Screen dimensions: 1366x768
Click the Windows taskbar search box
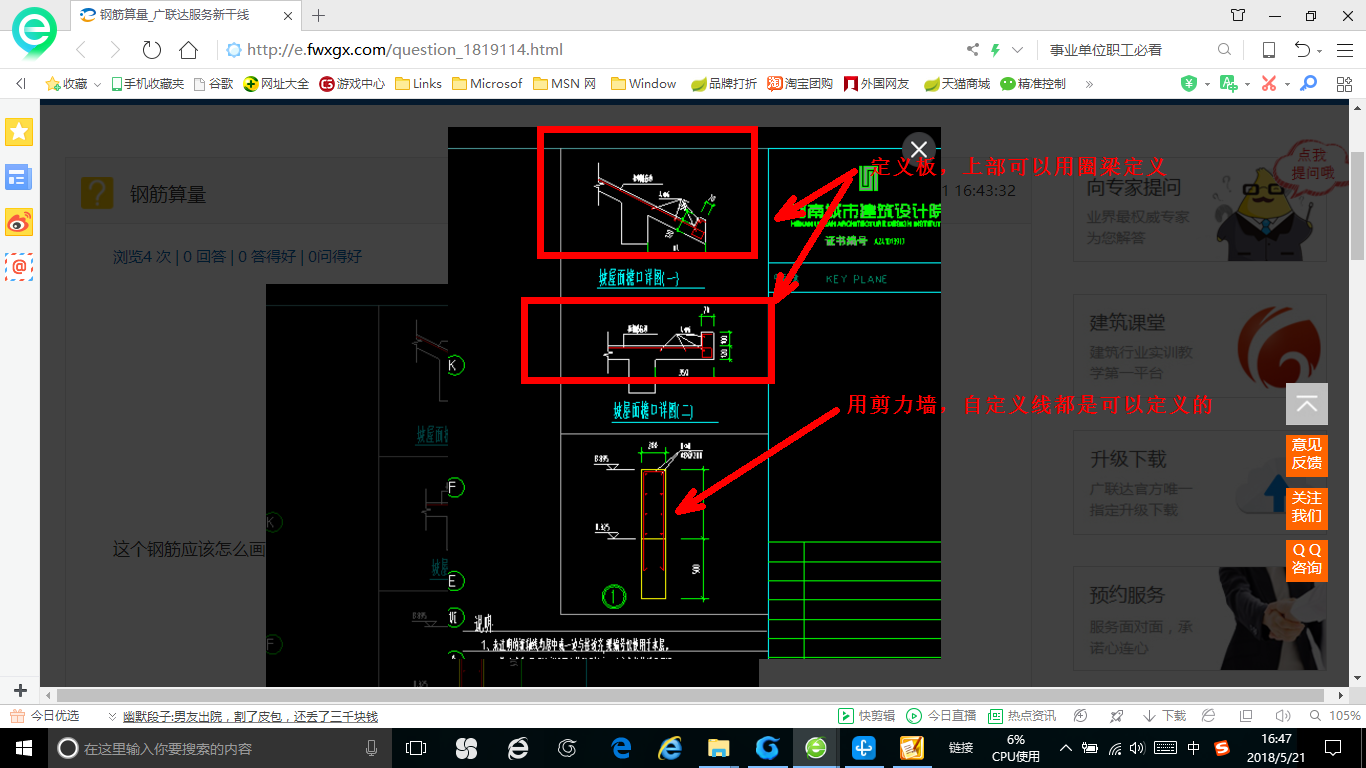tap(218, 748)
